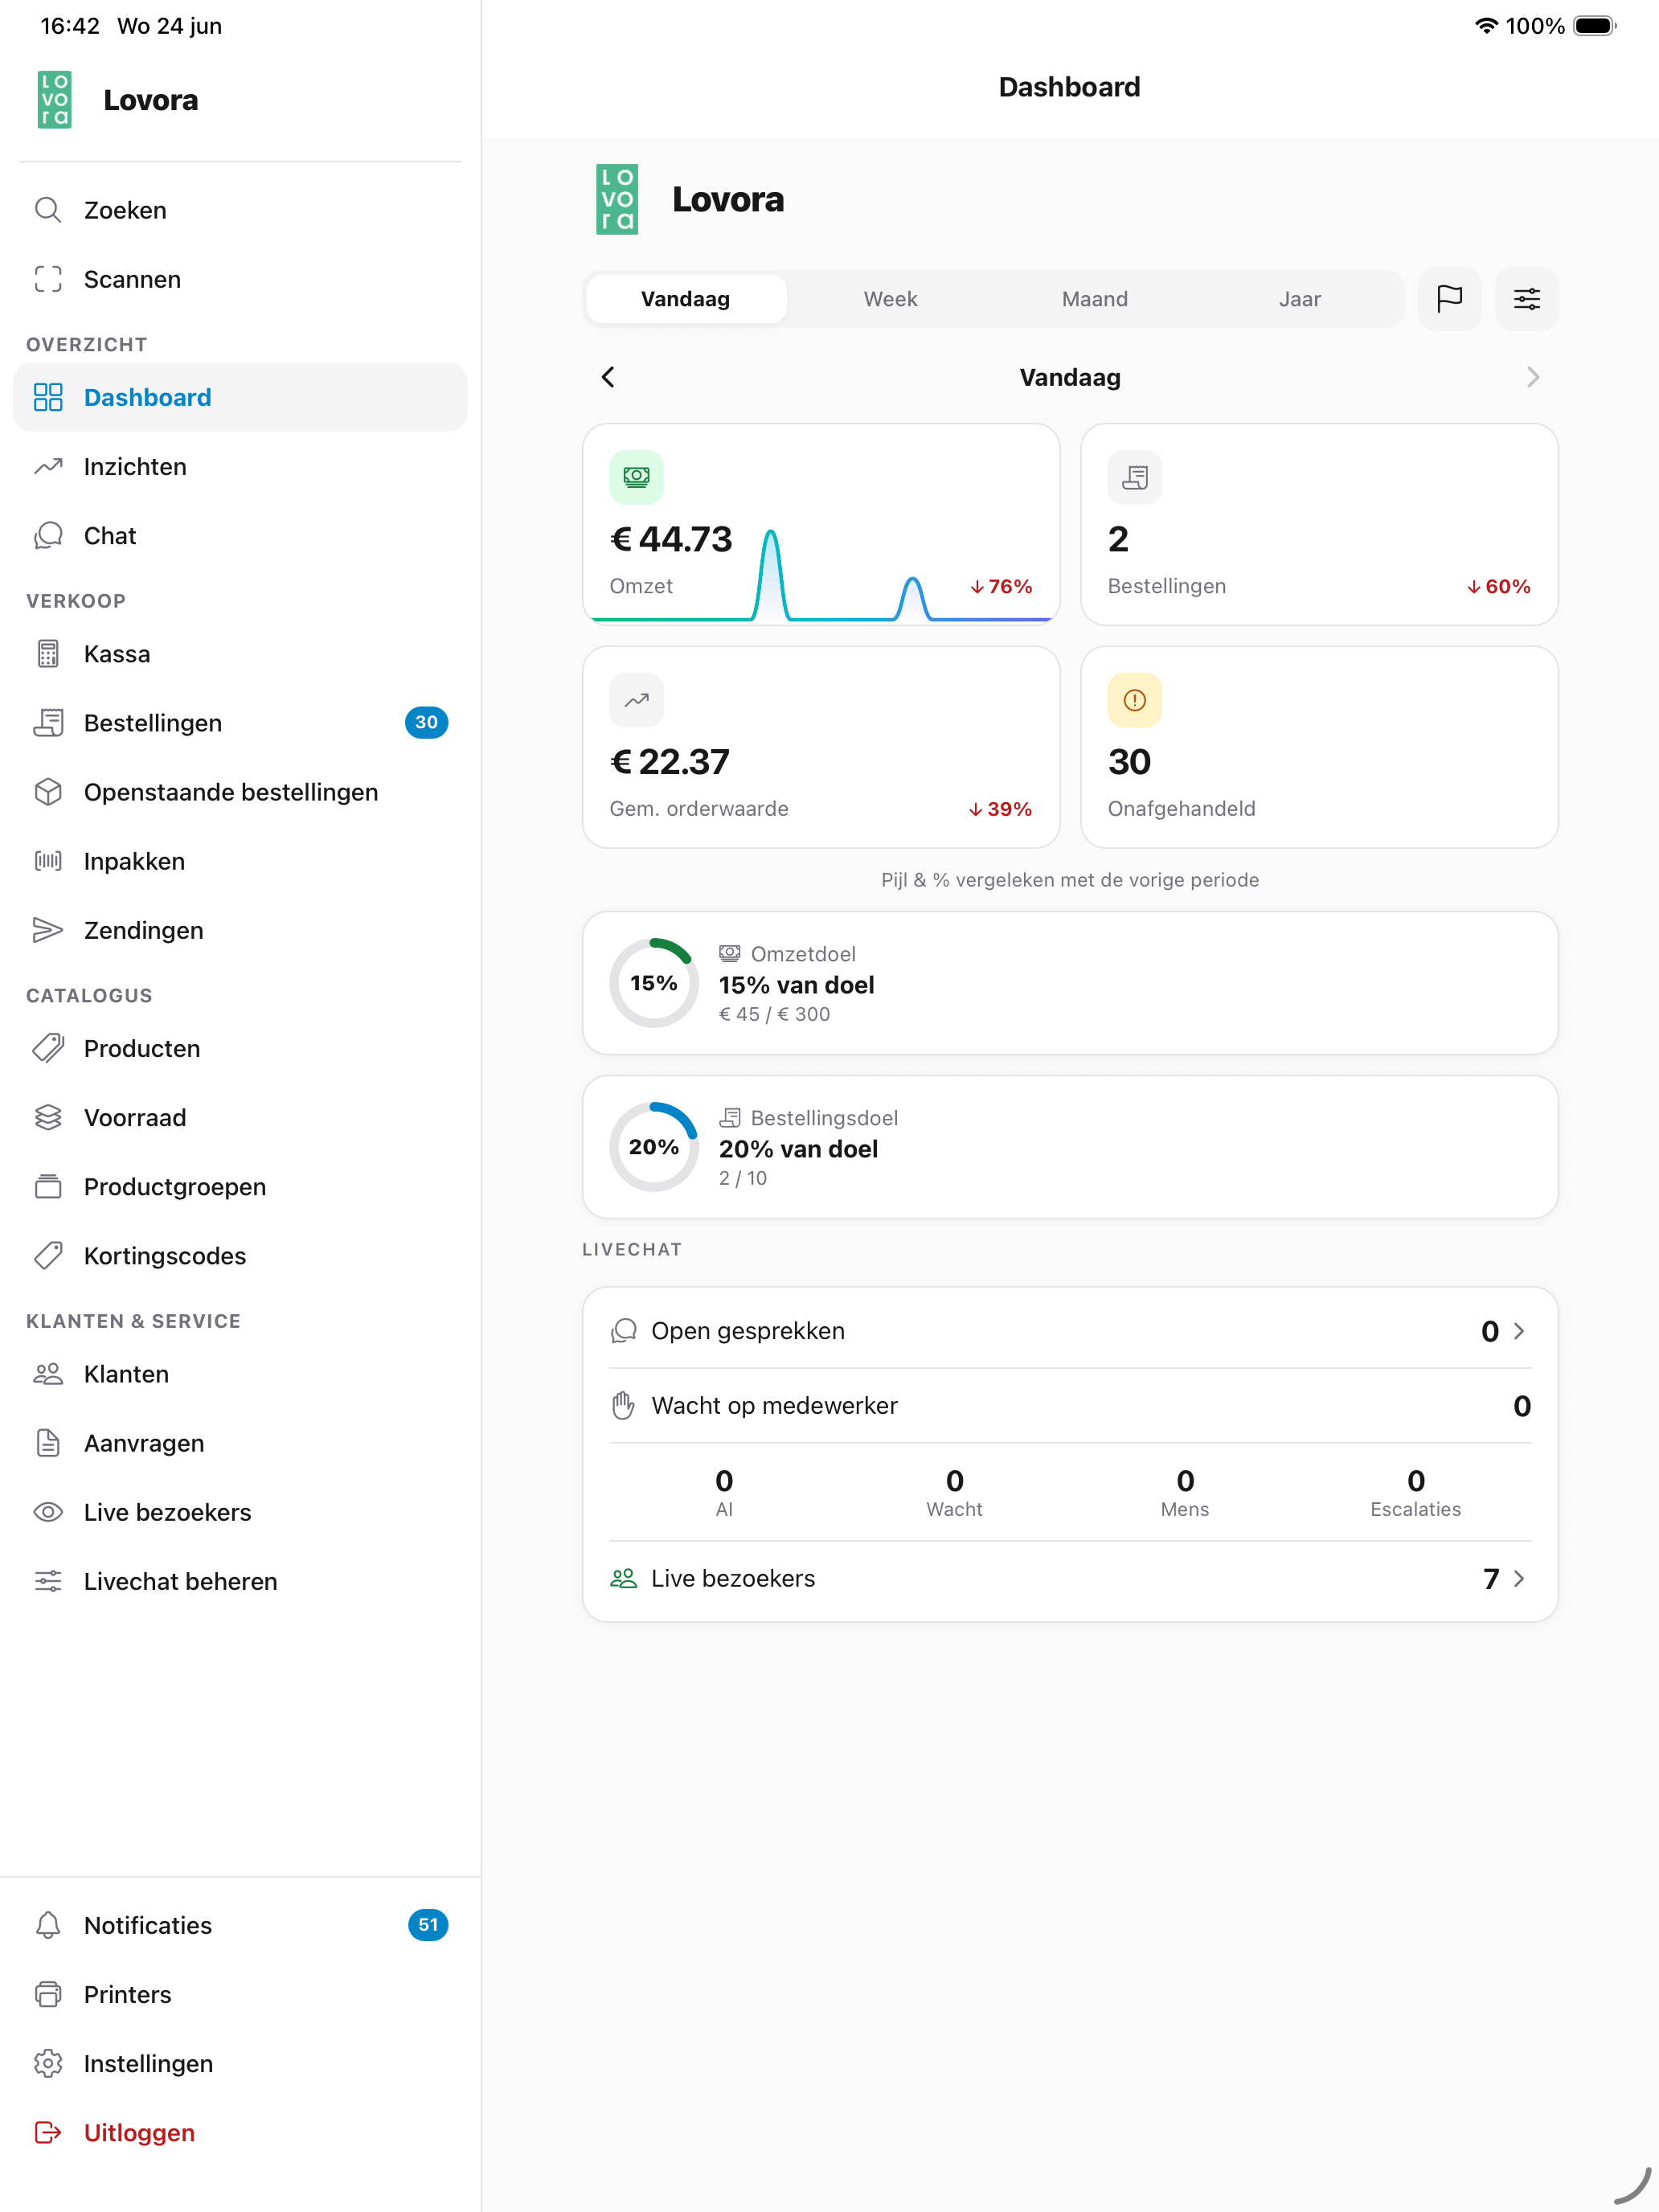This screenshot has width=1659, height=2212.
Task: Open the Bestellingsdoel 20% van doel card
Action: tap(1070, 1147)
